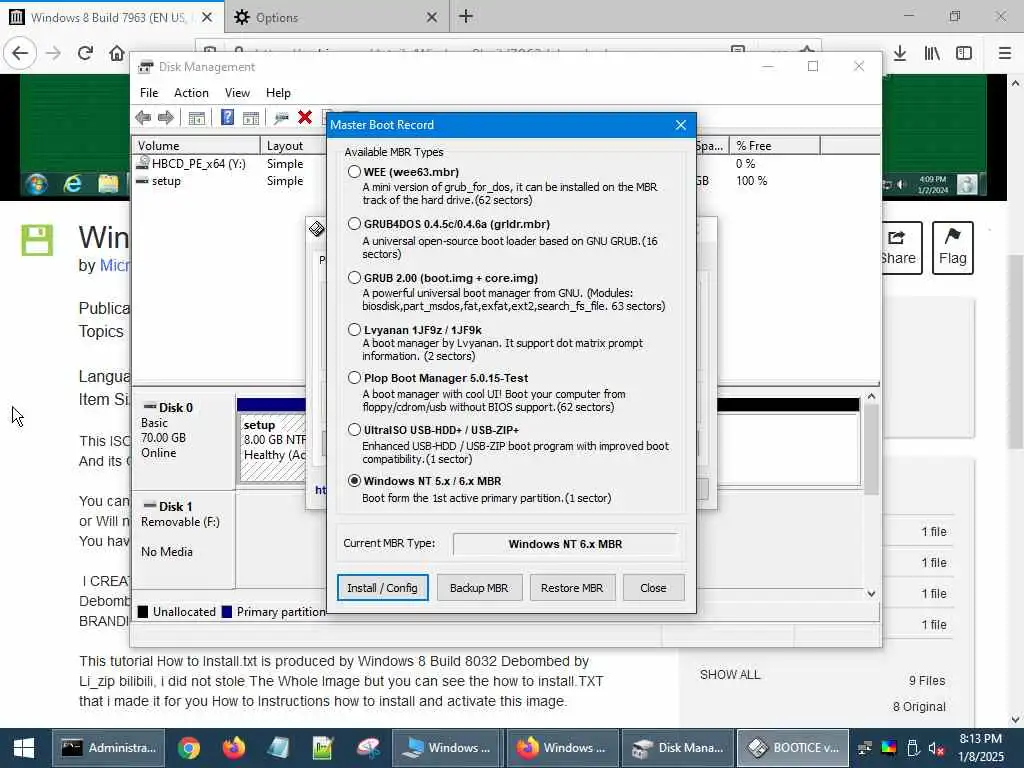Switch to BOOTICE taskbar button
The width and height of the screenshot is (1024, 768).
[x=793, y=748]
